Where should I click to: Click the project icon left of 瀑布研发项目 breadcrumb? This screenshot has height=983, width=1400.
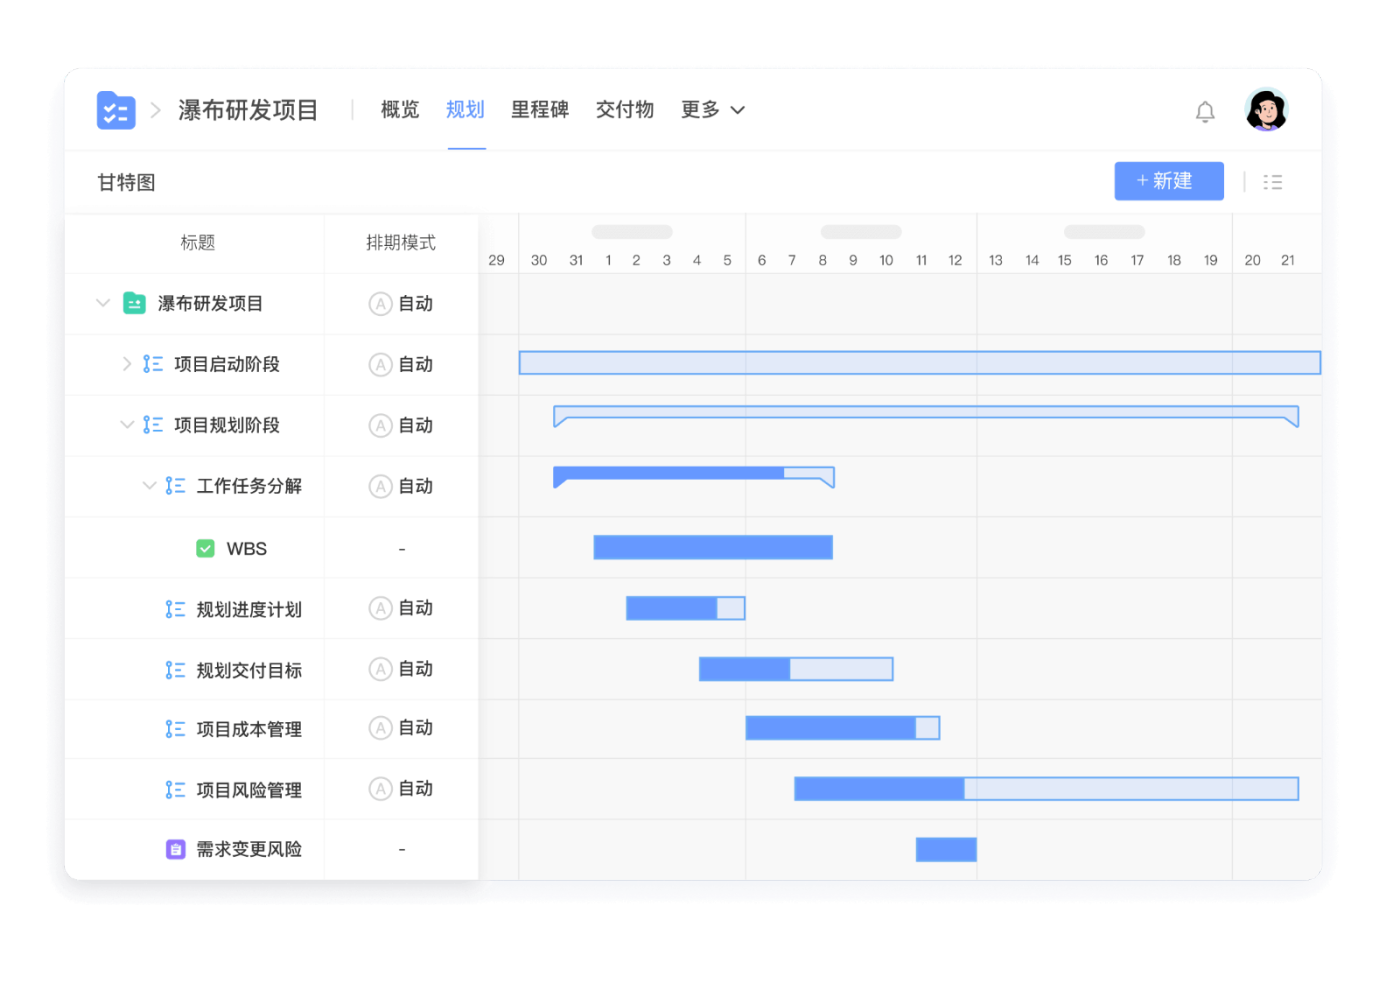[116, 110]
